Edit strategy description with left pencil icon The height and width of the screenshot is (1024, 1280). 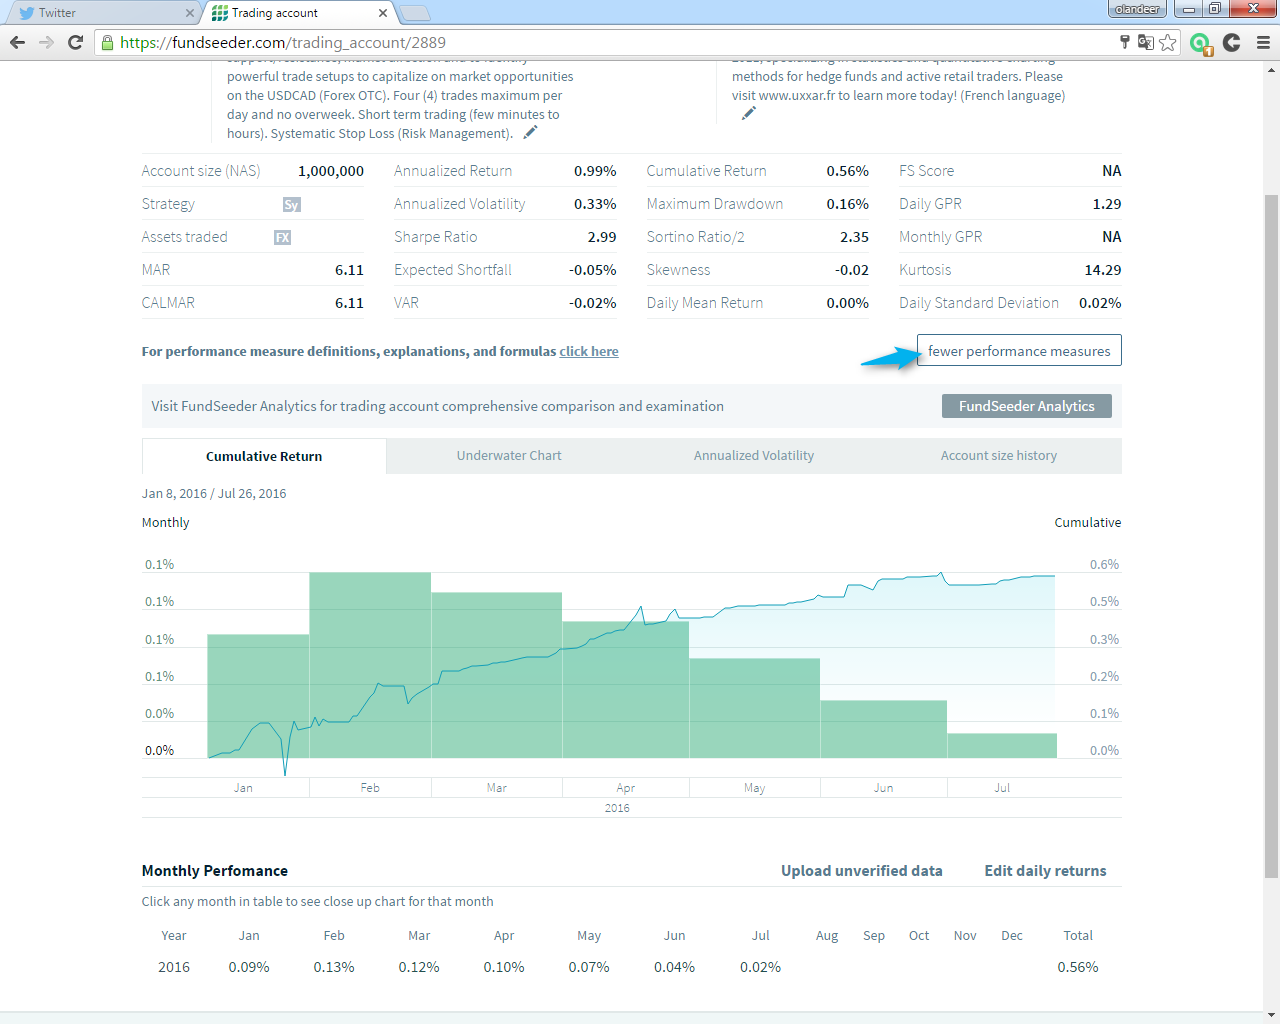coord(530,132)
